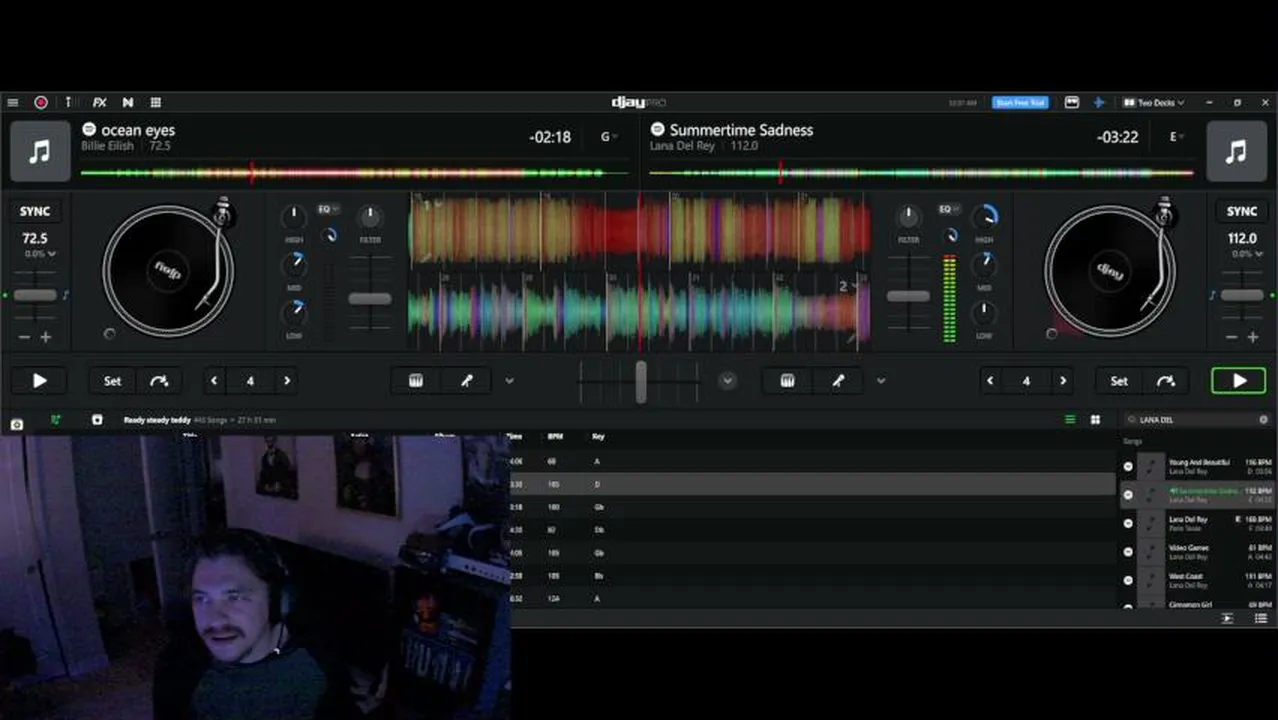Open the left deck microphone icon
The width and height of the screenshot is (1278, 720).
(x=467, y=381)
